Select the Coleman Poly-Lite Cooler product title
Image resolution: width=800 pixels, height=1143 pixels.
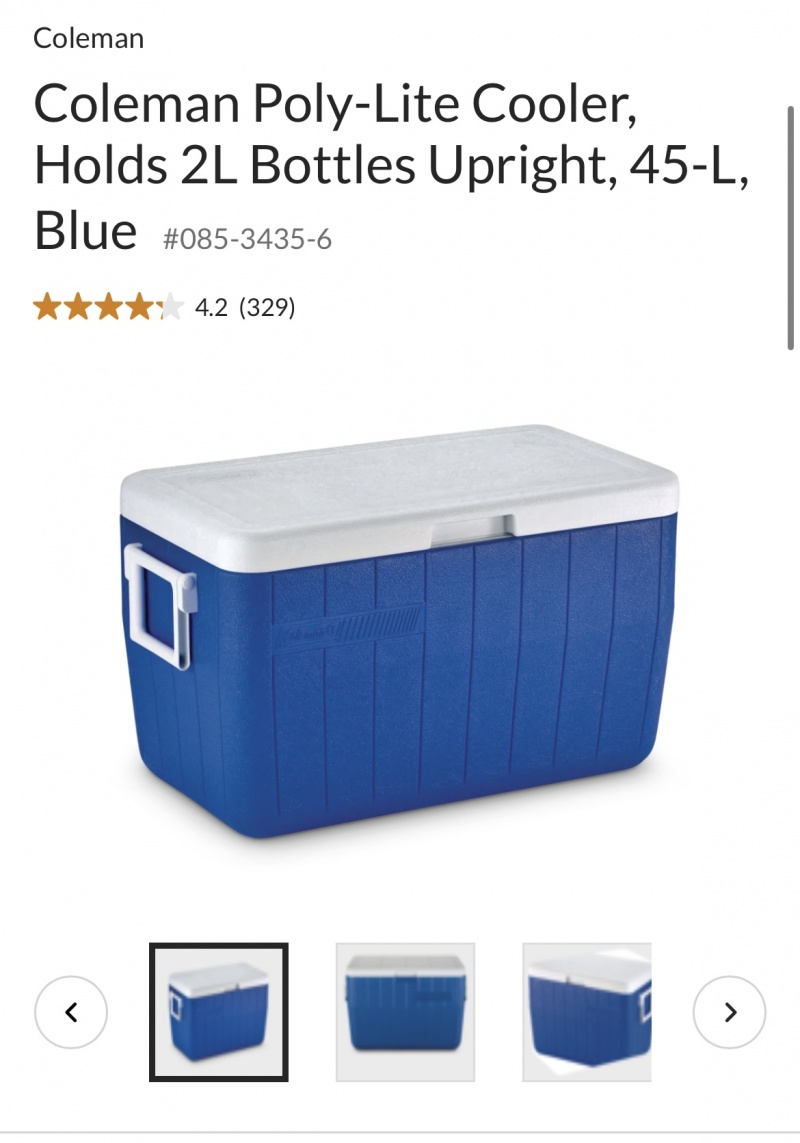pyautogui.click(x=392, y=166)
